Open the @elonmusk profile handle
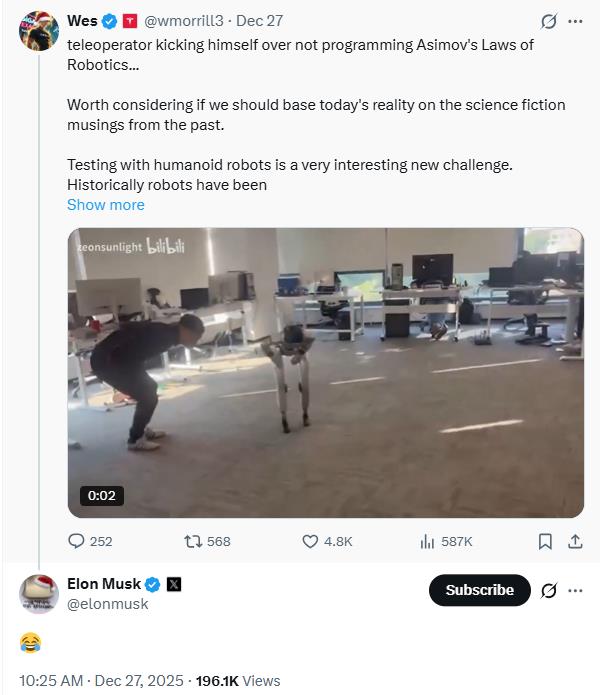The image size is (600, 695). tap(107, 603)
